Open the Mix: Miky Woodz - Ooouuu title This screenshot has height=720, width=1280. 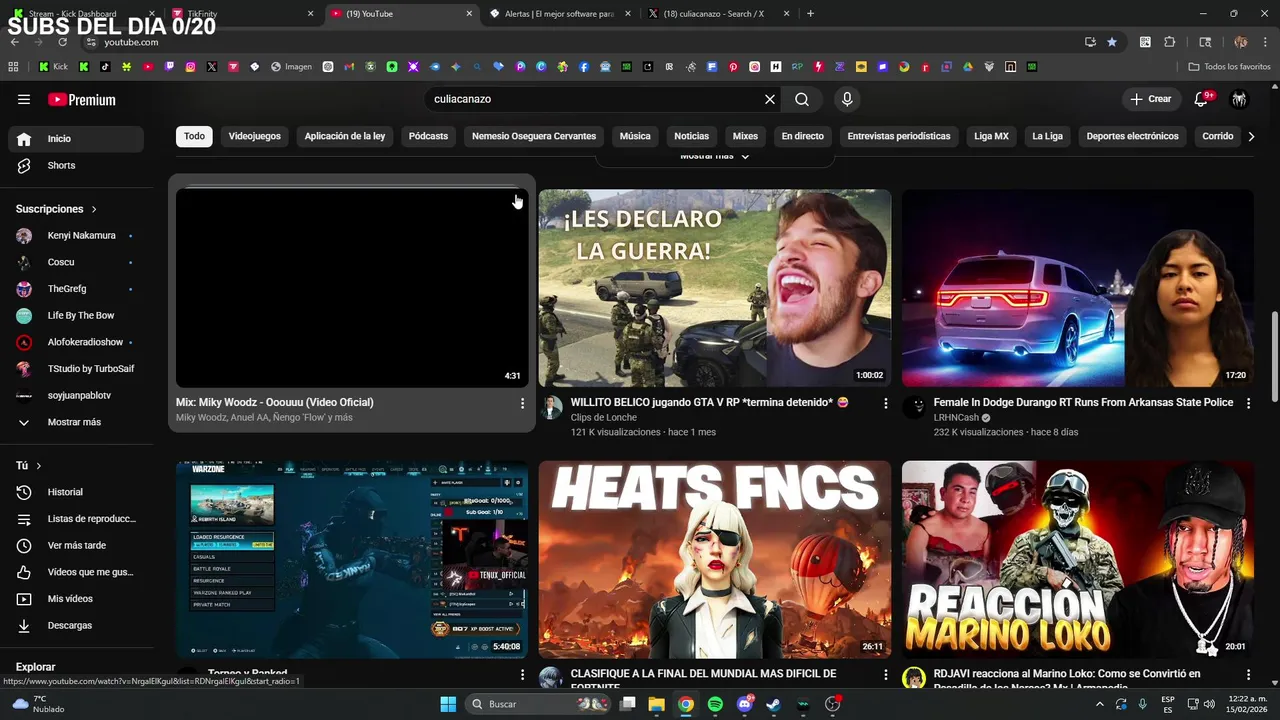[x=275, y=402]
